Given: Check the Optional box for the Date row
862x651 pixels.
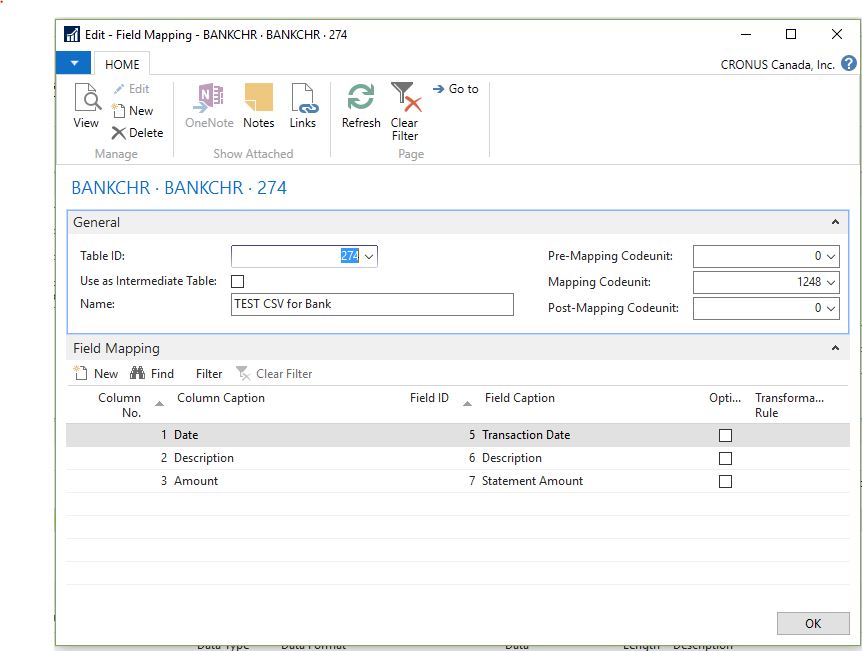Looking at the screenshot, I should tap(725, 436).
